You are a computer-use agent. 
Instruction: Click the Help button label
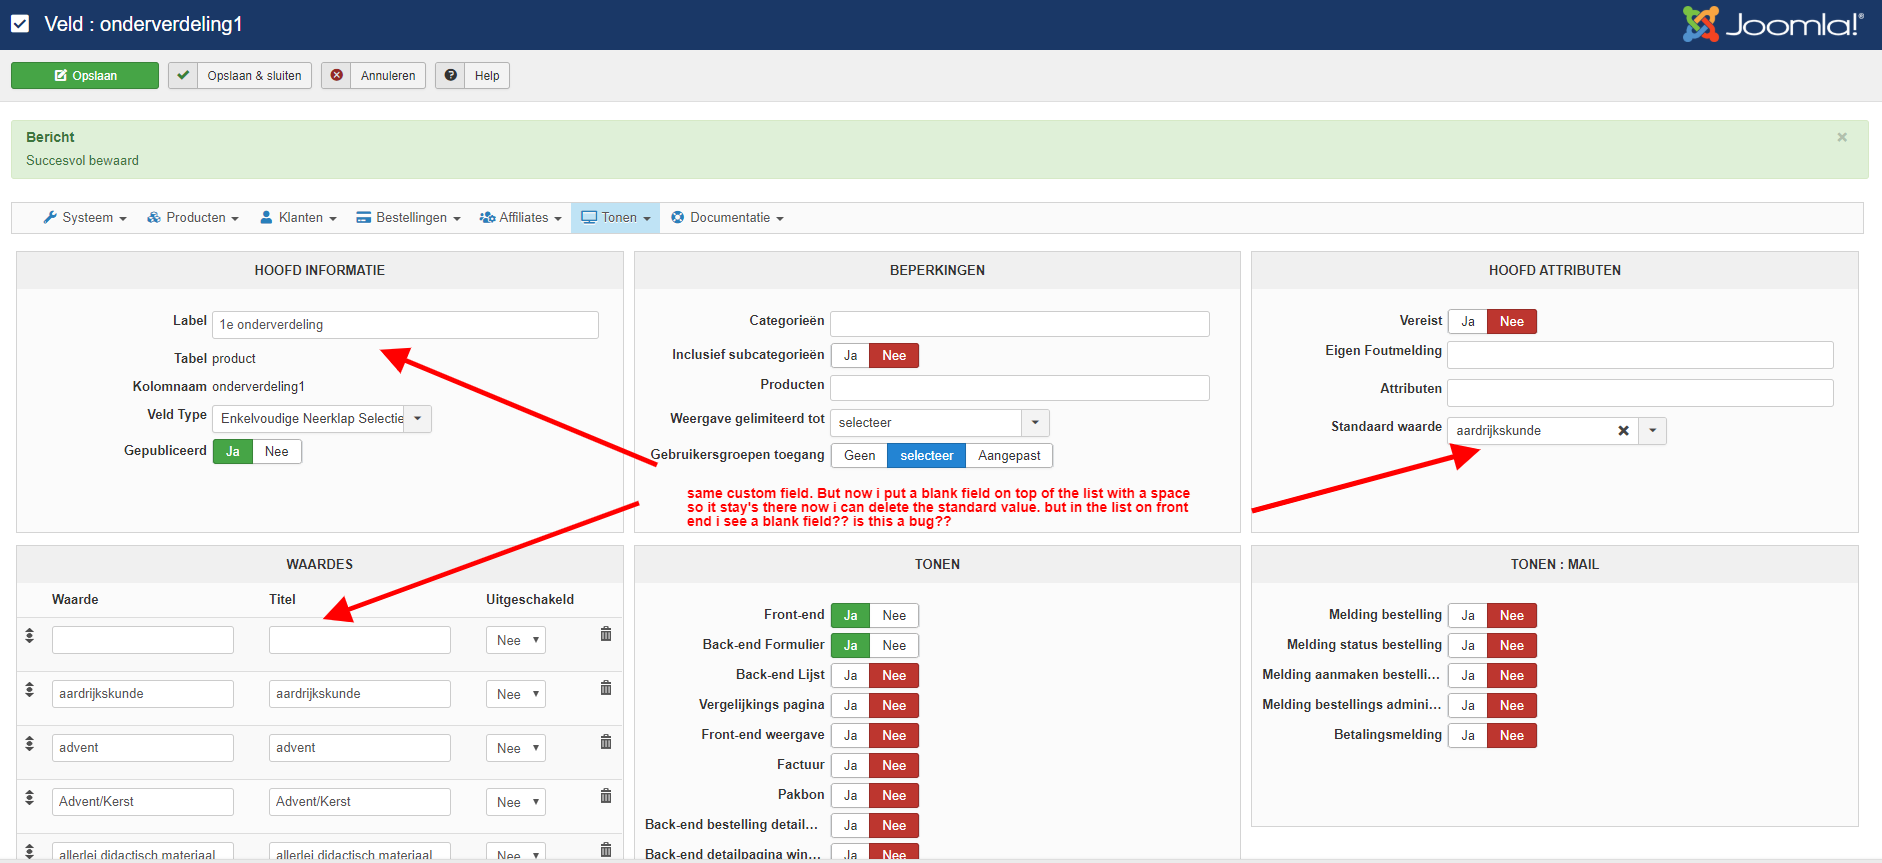pos(487,76)
